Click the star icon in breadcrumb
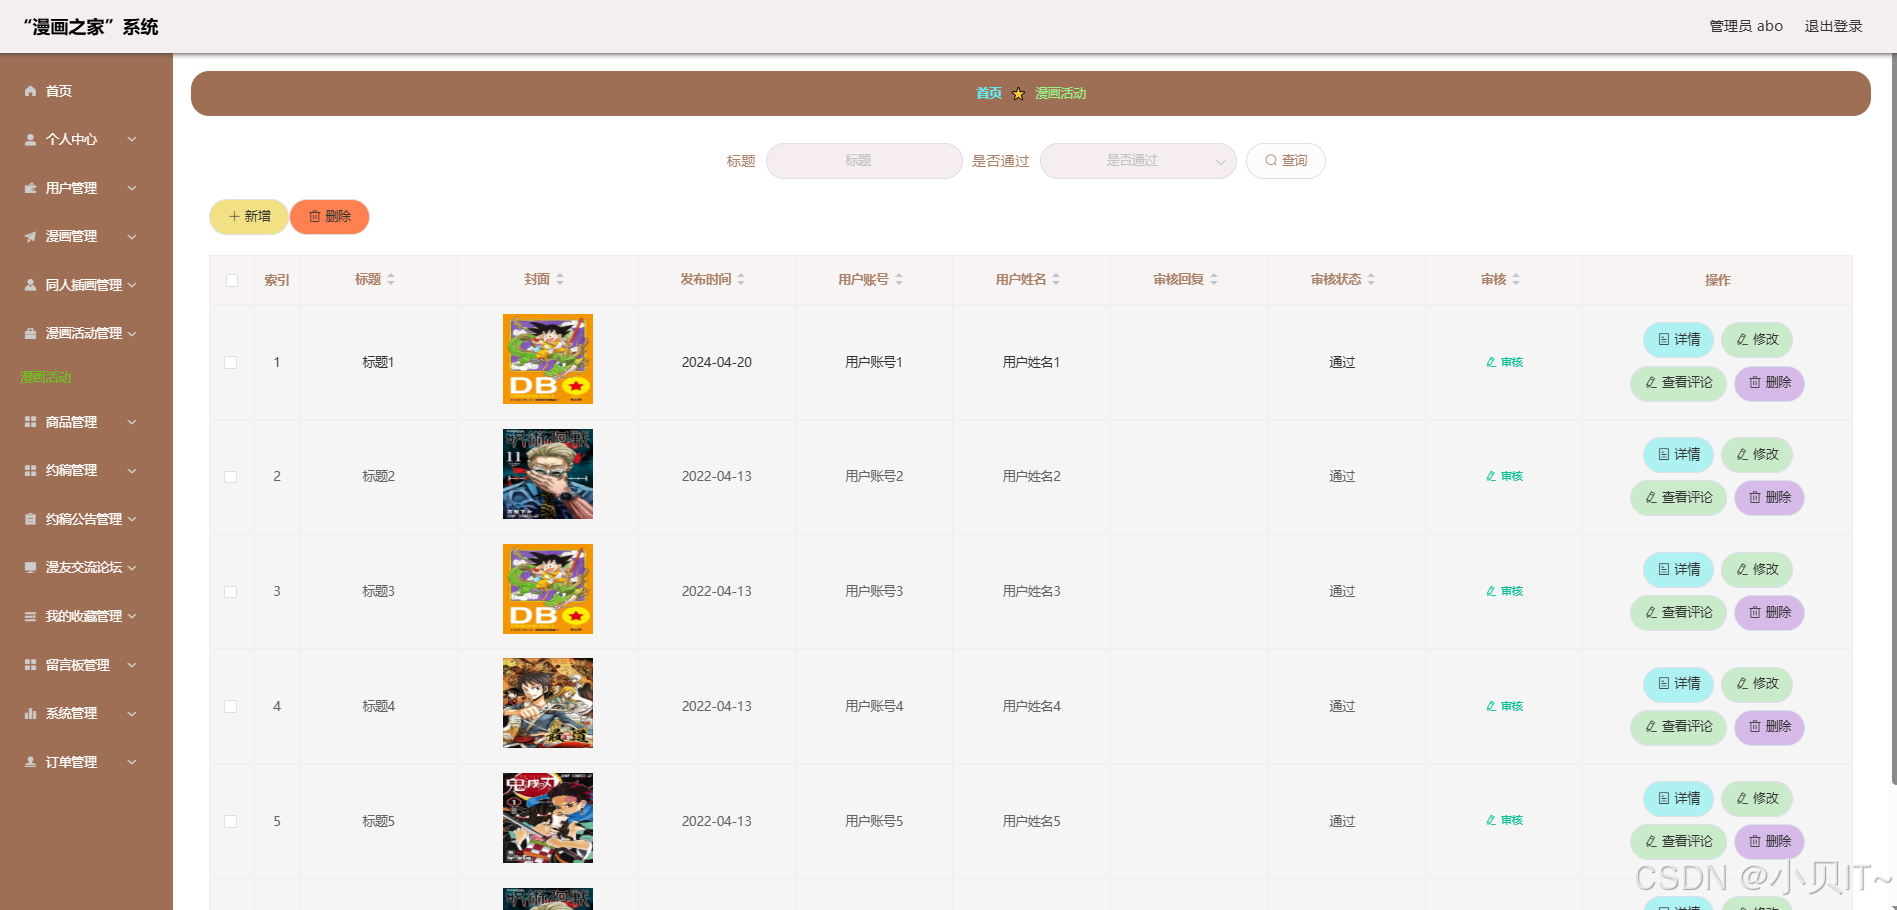Viewport: 1897px width, 910px height. click(x=1018, y=94)
